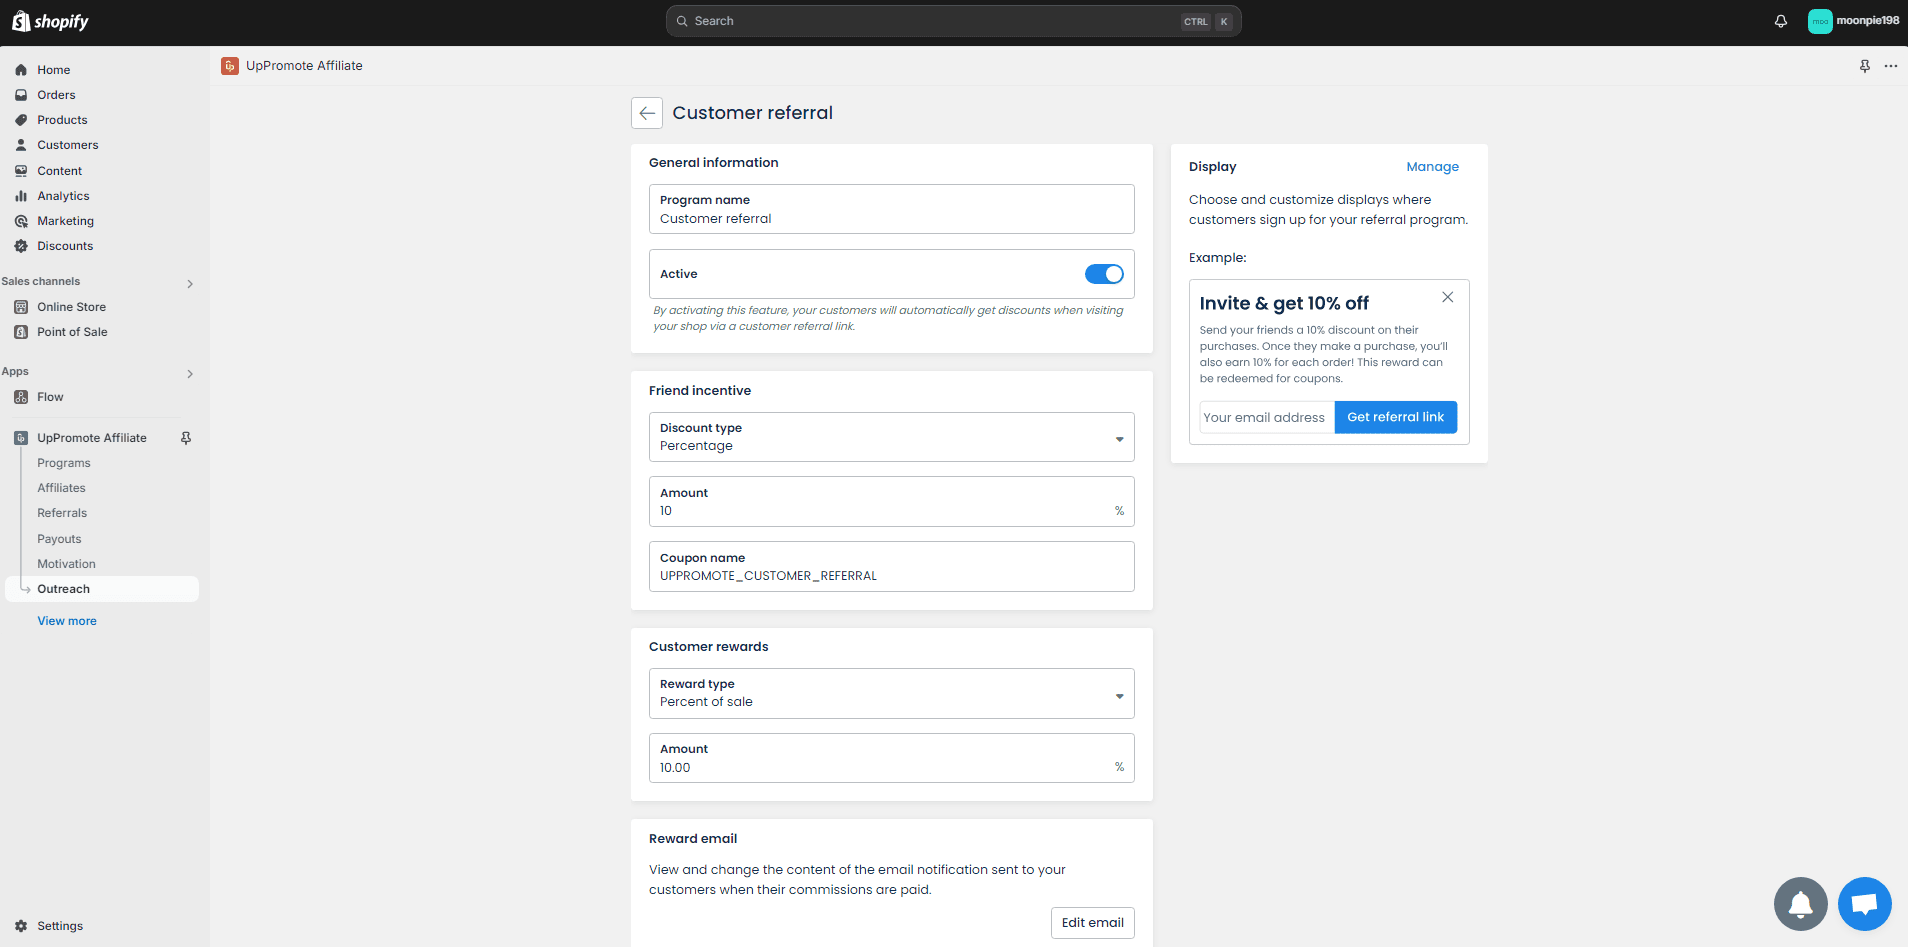Open Payouts in UpPromote menu
The image size is (1908, 947).
[x=60, y=539]
